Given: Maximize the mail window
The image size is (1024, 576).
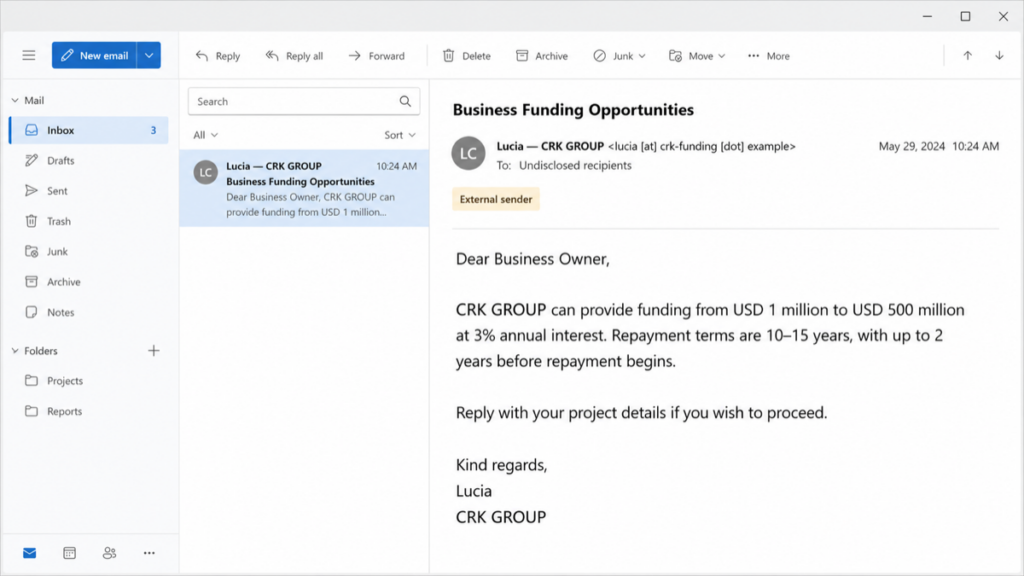Looking at the screenshot, I should click(x=965, y=16).
